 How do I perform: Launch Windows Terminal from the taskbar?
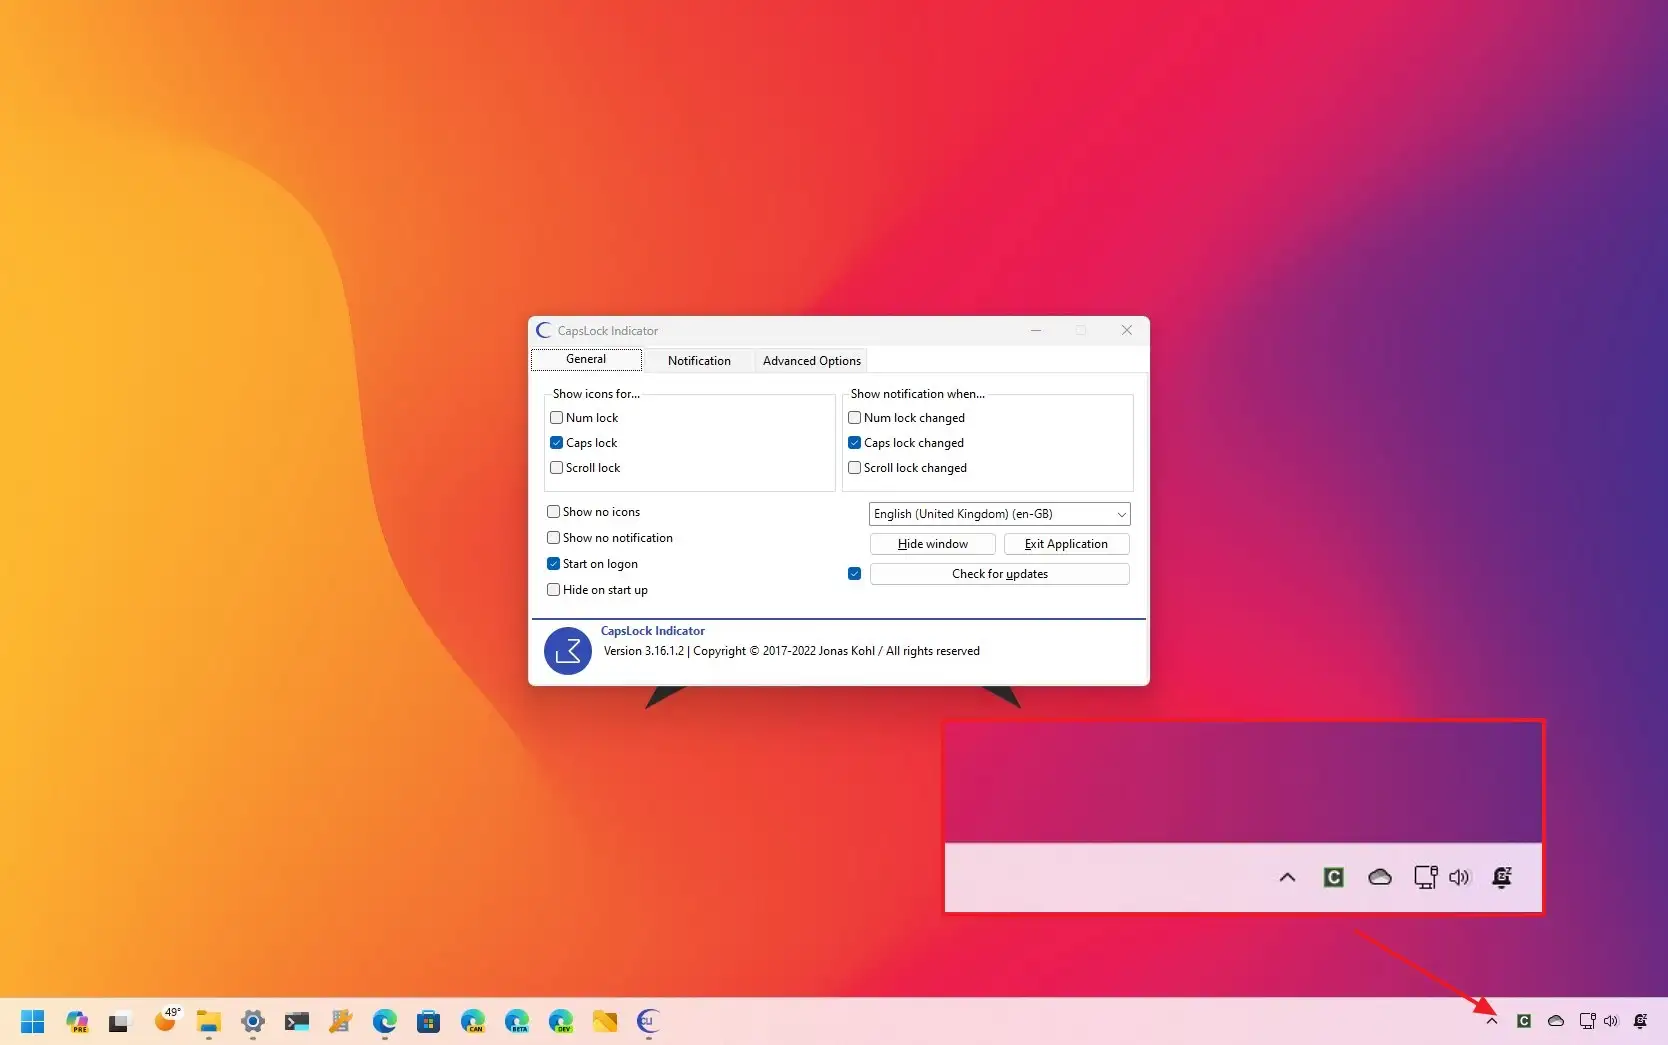tap(296, 1021)
